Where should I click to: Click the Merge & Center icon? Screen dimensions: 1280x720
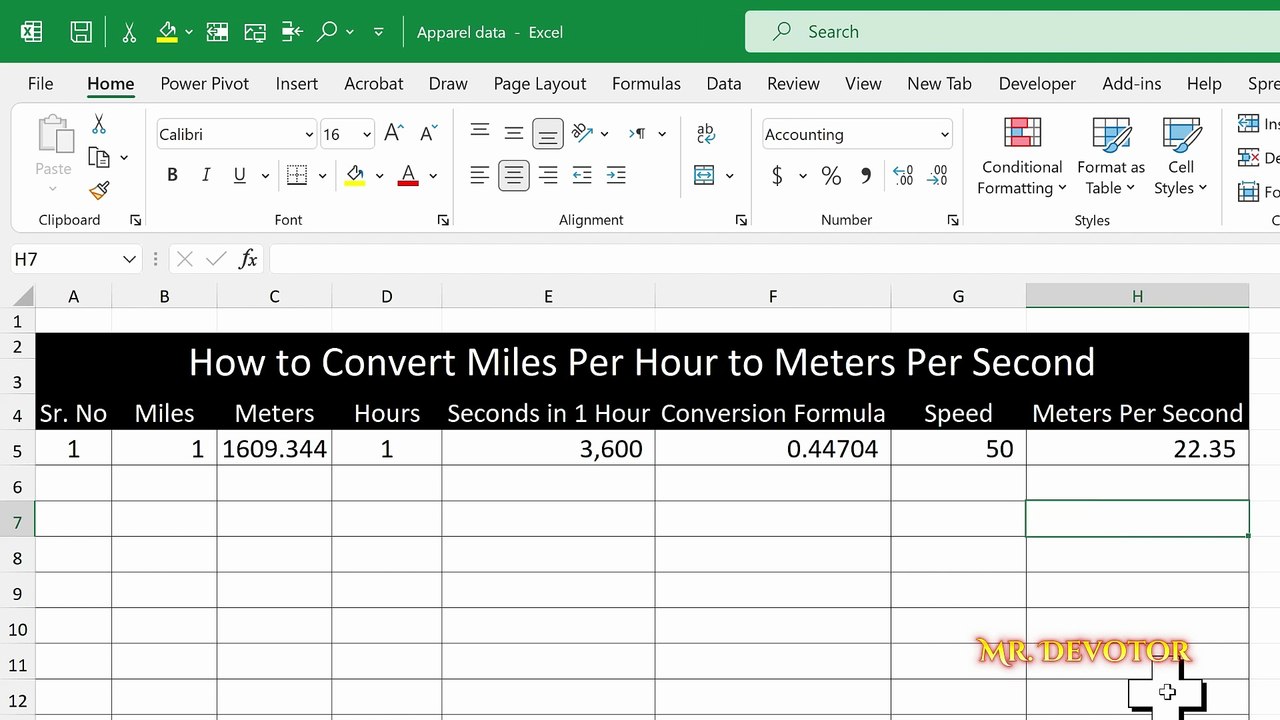point(705,176)
